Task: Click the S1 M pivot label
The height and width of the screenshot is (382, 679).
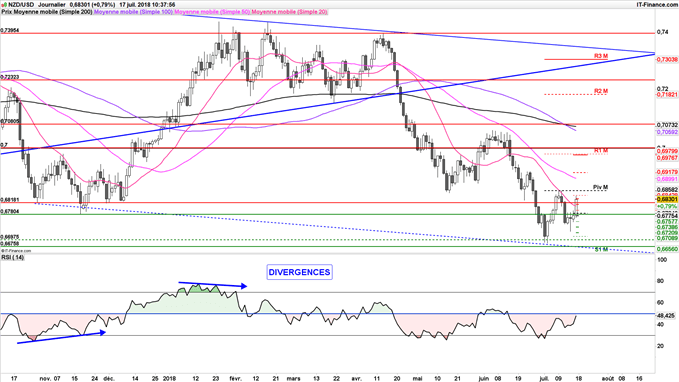Action: 601,249
